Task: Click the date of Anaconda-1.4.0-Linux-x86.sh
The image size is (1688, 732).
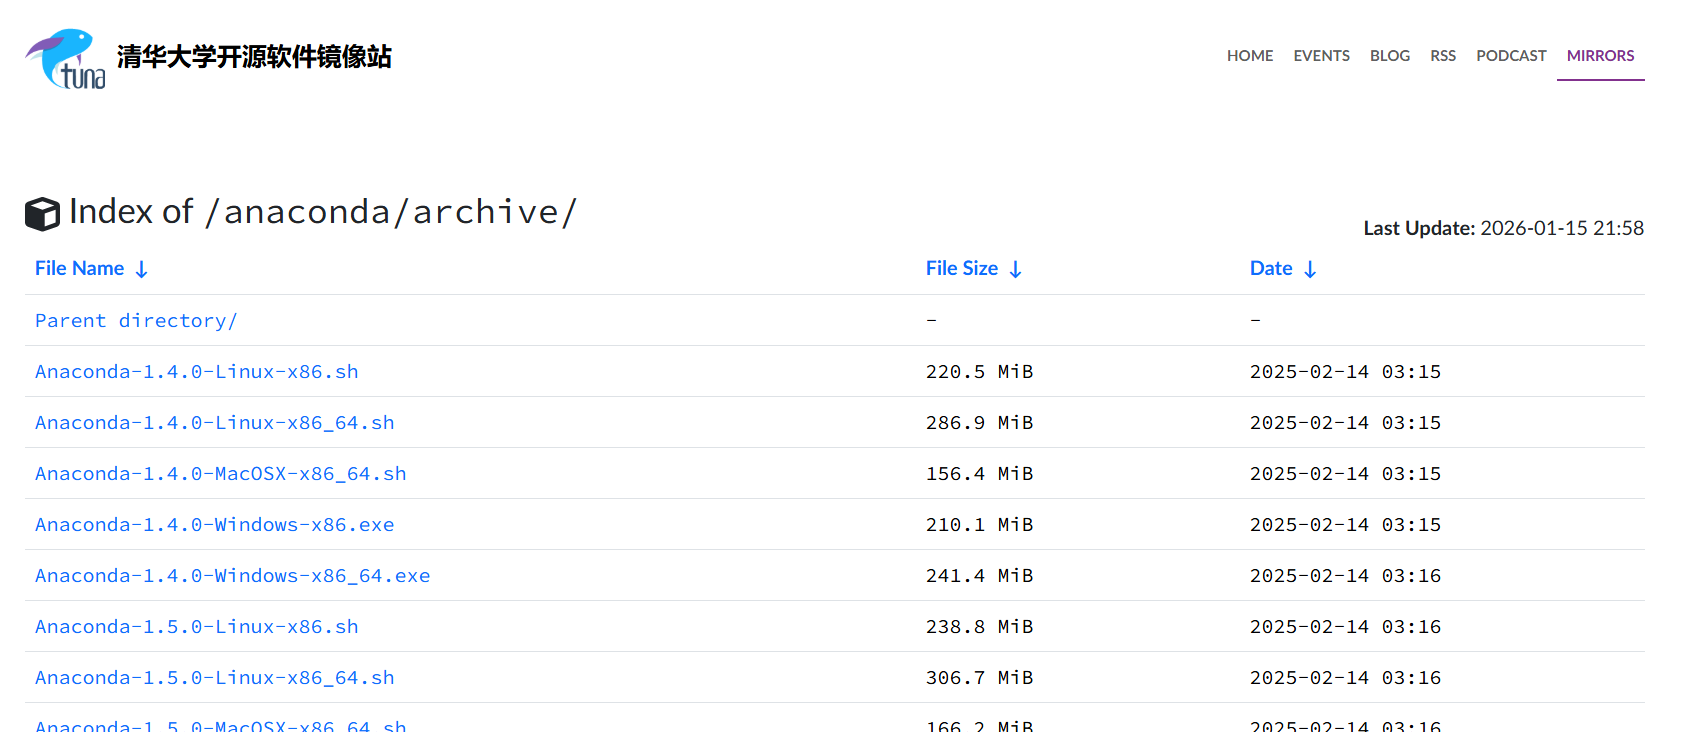Action: click(1346, 372)
